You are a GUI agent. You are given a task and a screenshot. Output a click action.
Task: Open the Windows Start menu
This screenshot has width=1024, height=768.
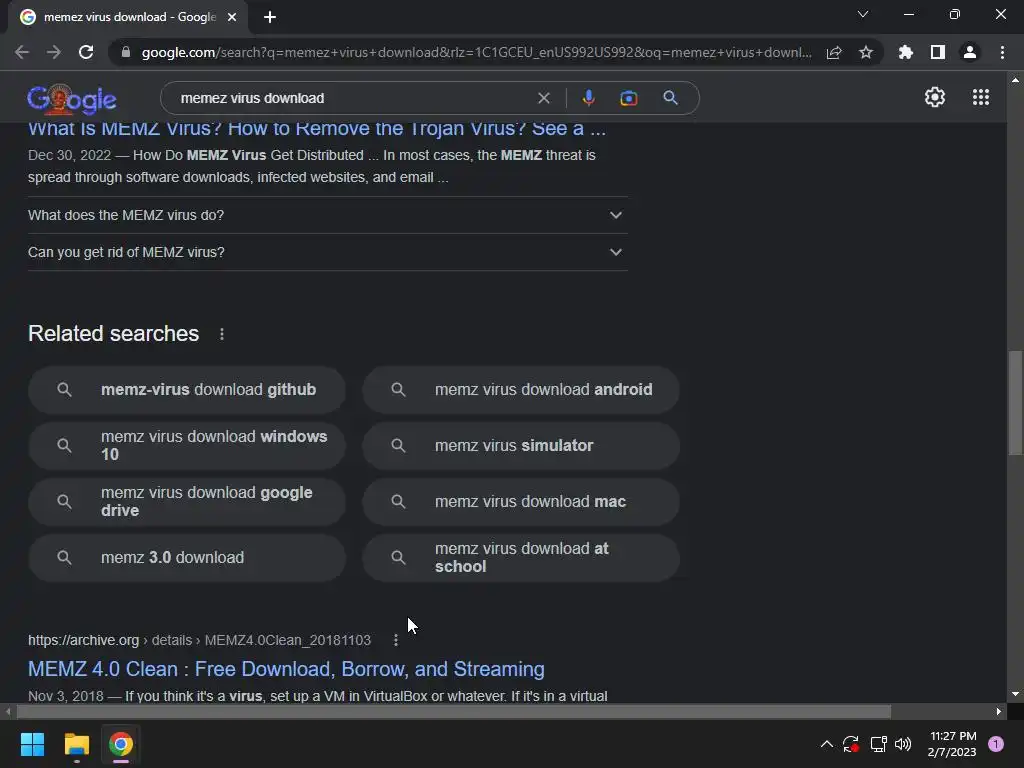pos(32,744)
